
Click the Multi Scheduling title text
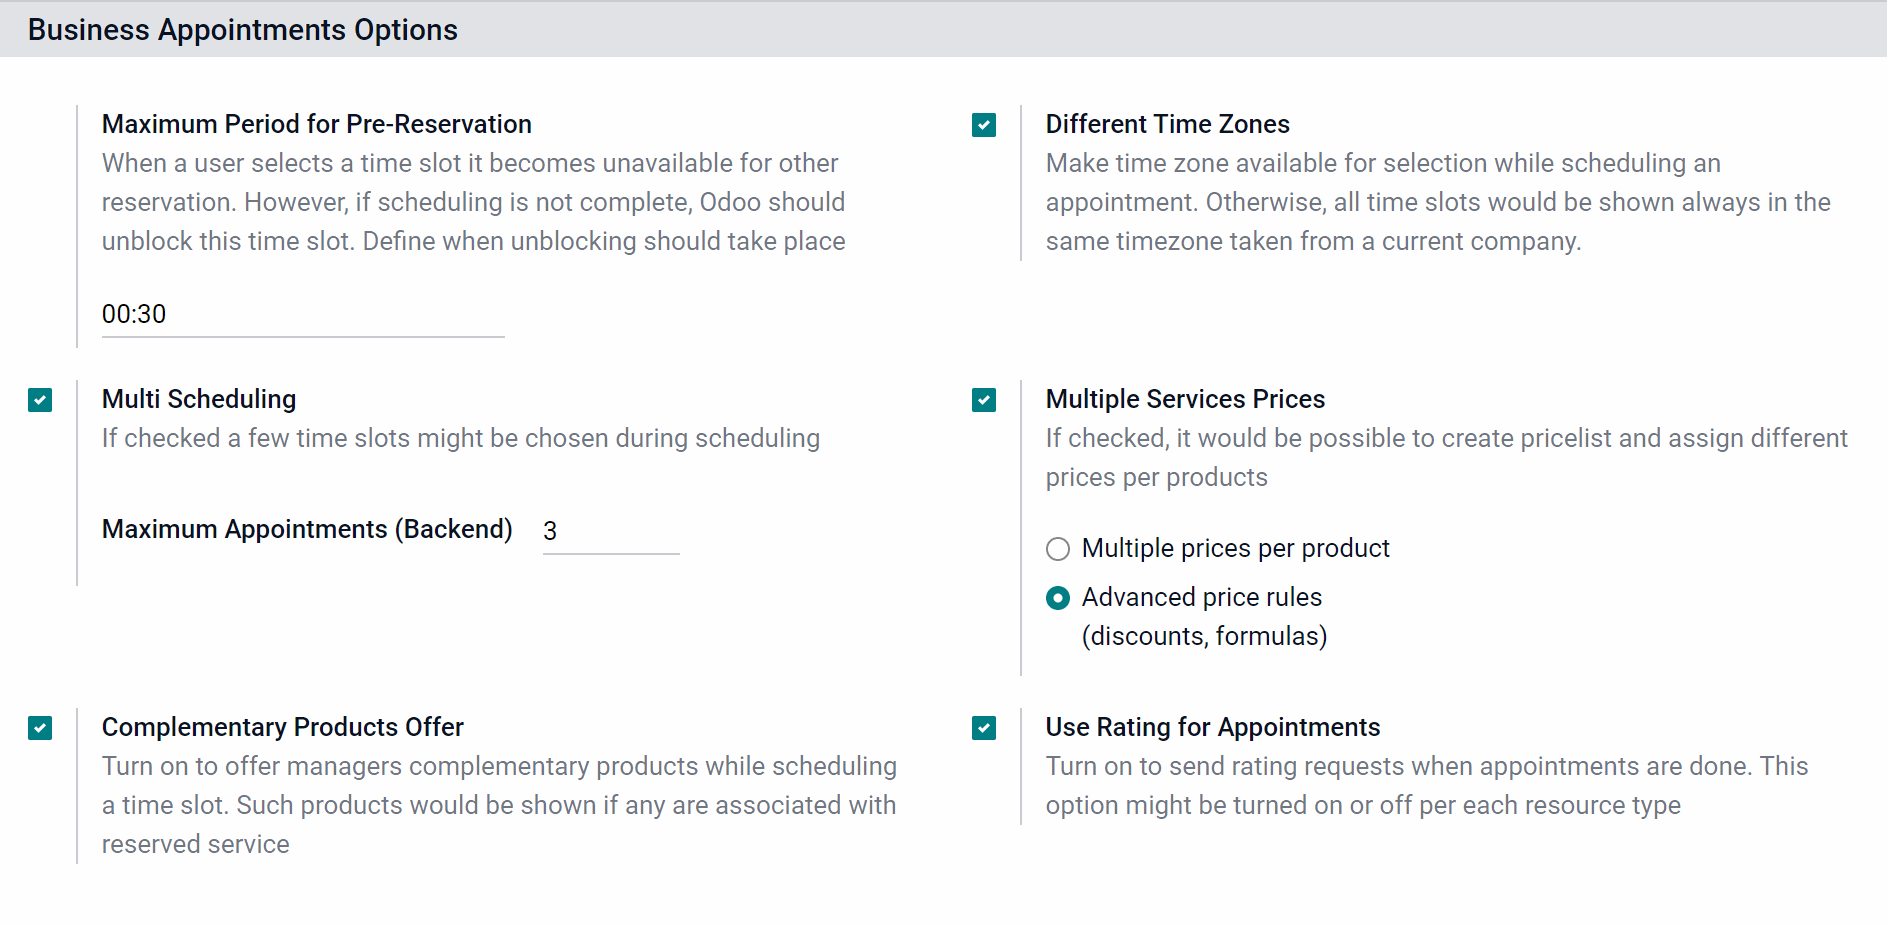coord(199,399)
